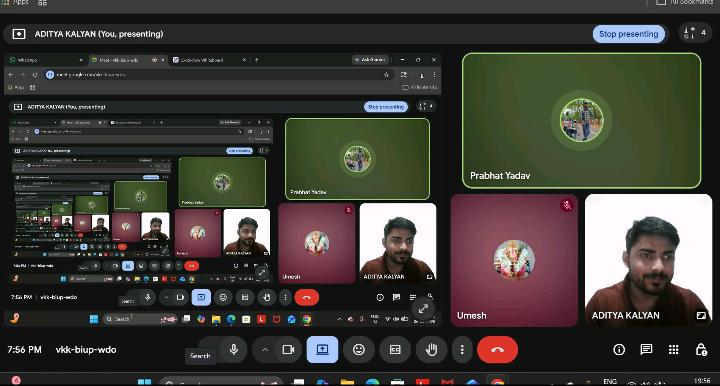Open three-dot Chrome menu in shared browser
Screen dimensions: 720x386
pos(434,74)
